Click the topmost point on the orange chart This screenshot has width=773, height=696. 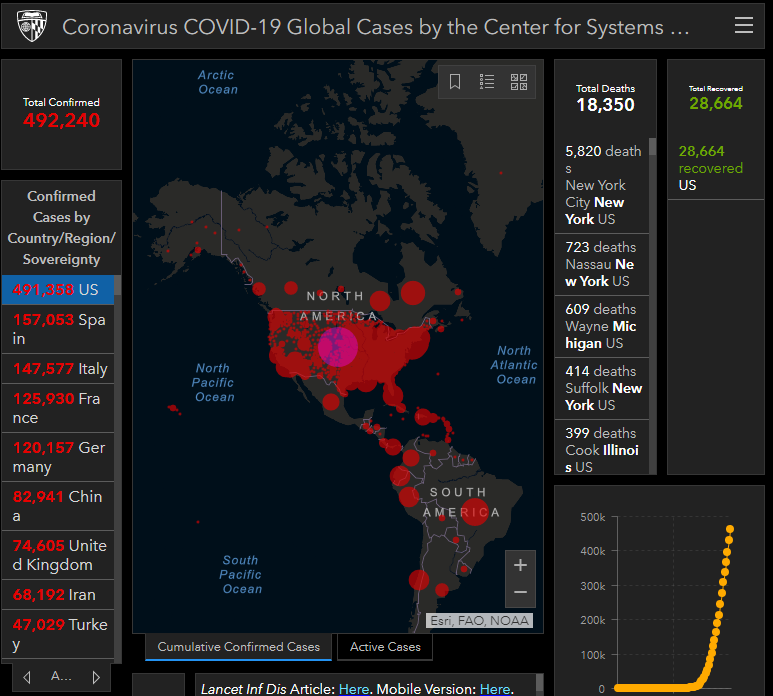point(730,529)
